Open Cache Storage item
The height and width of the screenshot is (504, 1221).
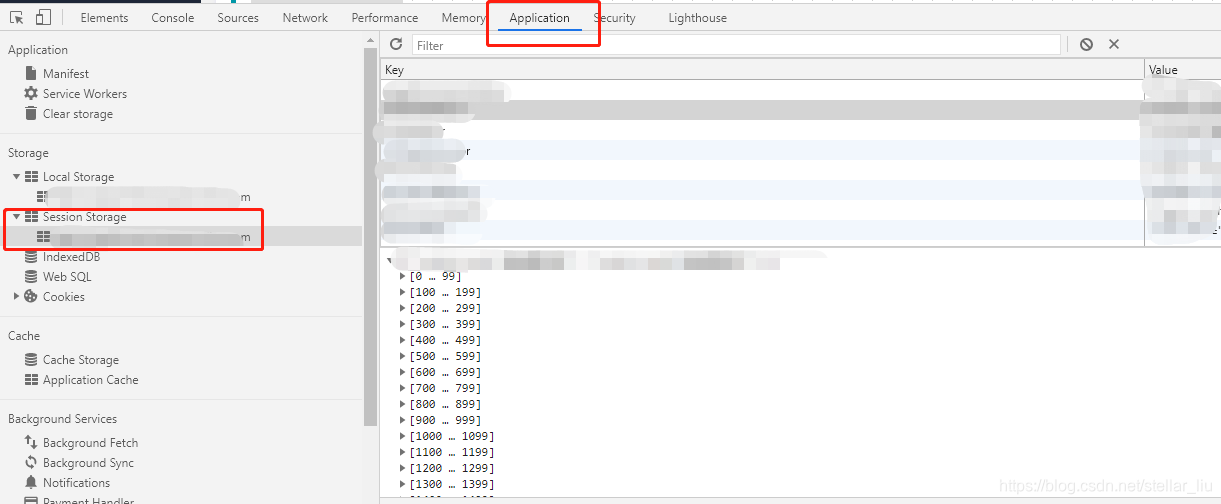81,360
